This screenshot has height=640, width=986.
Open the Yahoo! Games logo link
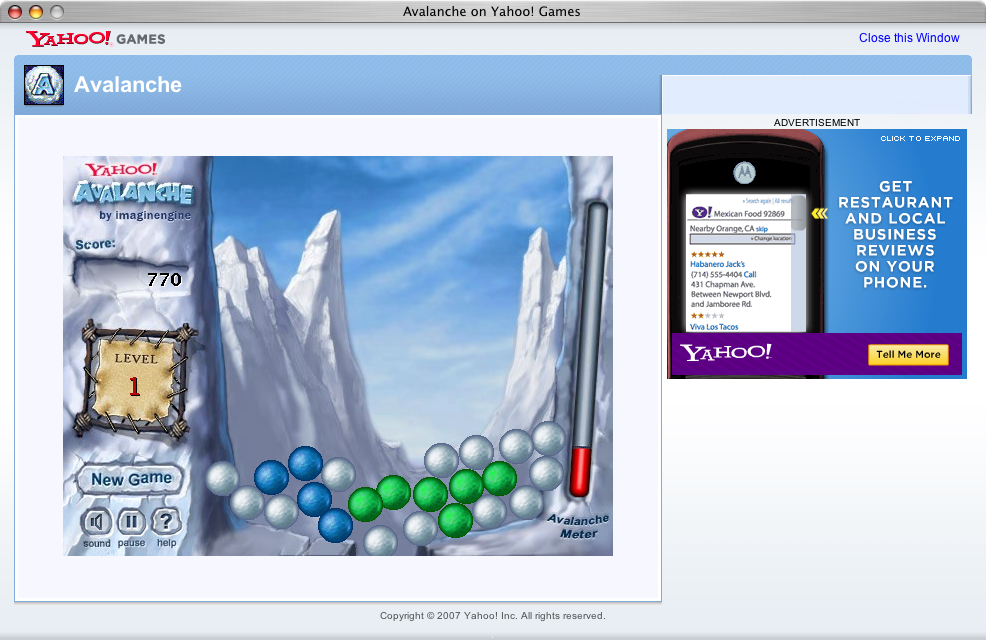click(96, 38)
